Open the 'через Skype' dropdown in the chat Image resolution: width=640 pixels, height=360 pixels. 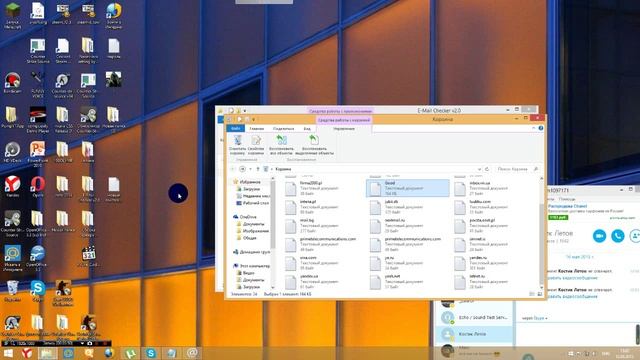pos(535,318)
